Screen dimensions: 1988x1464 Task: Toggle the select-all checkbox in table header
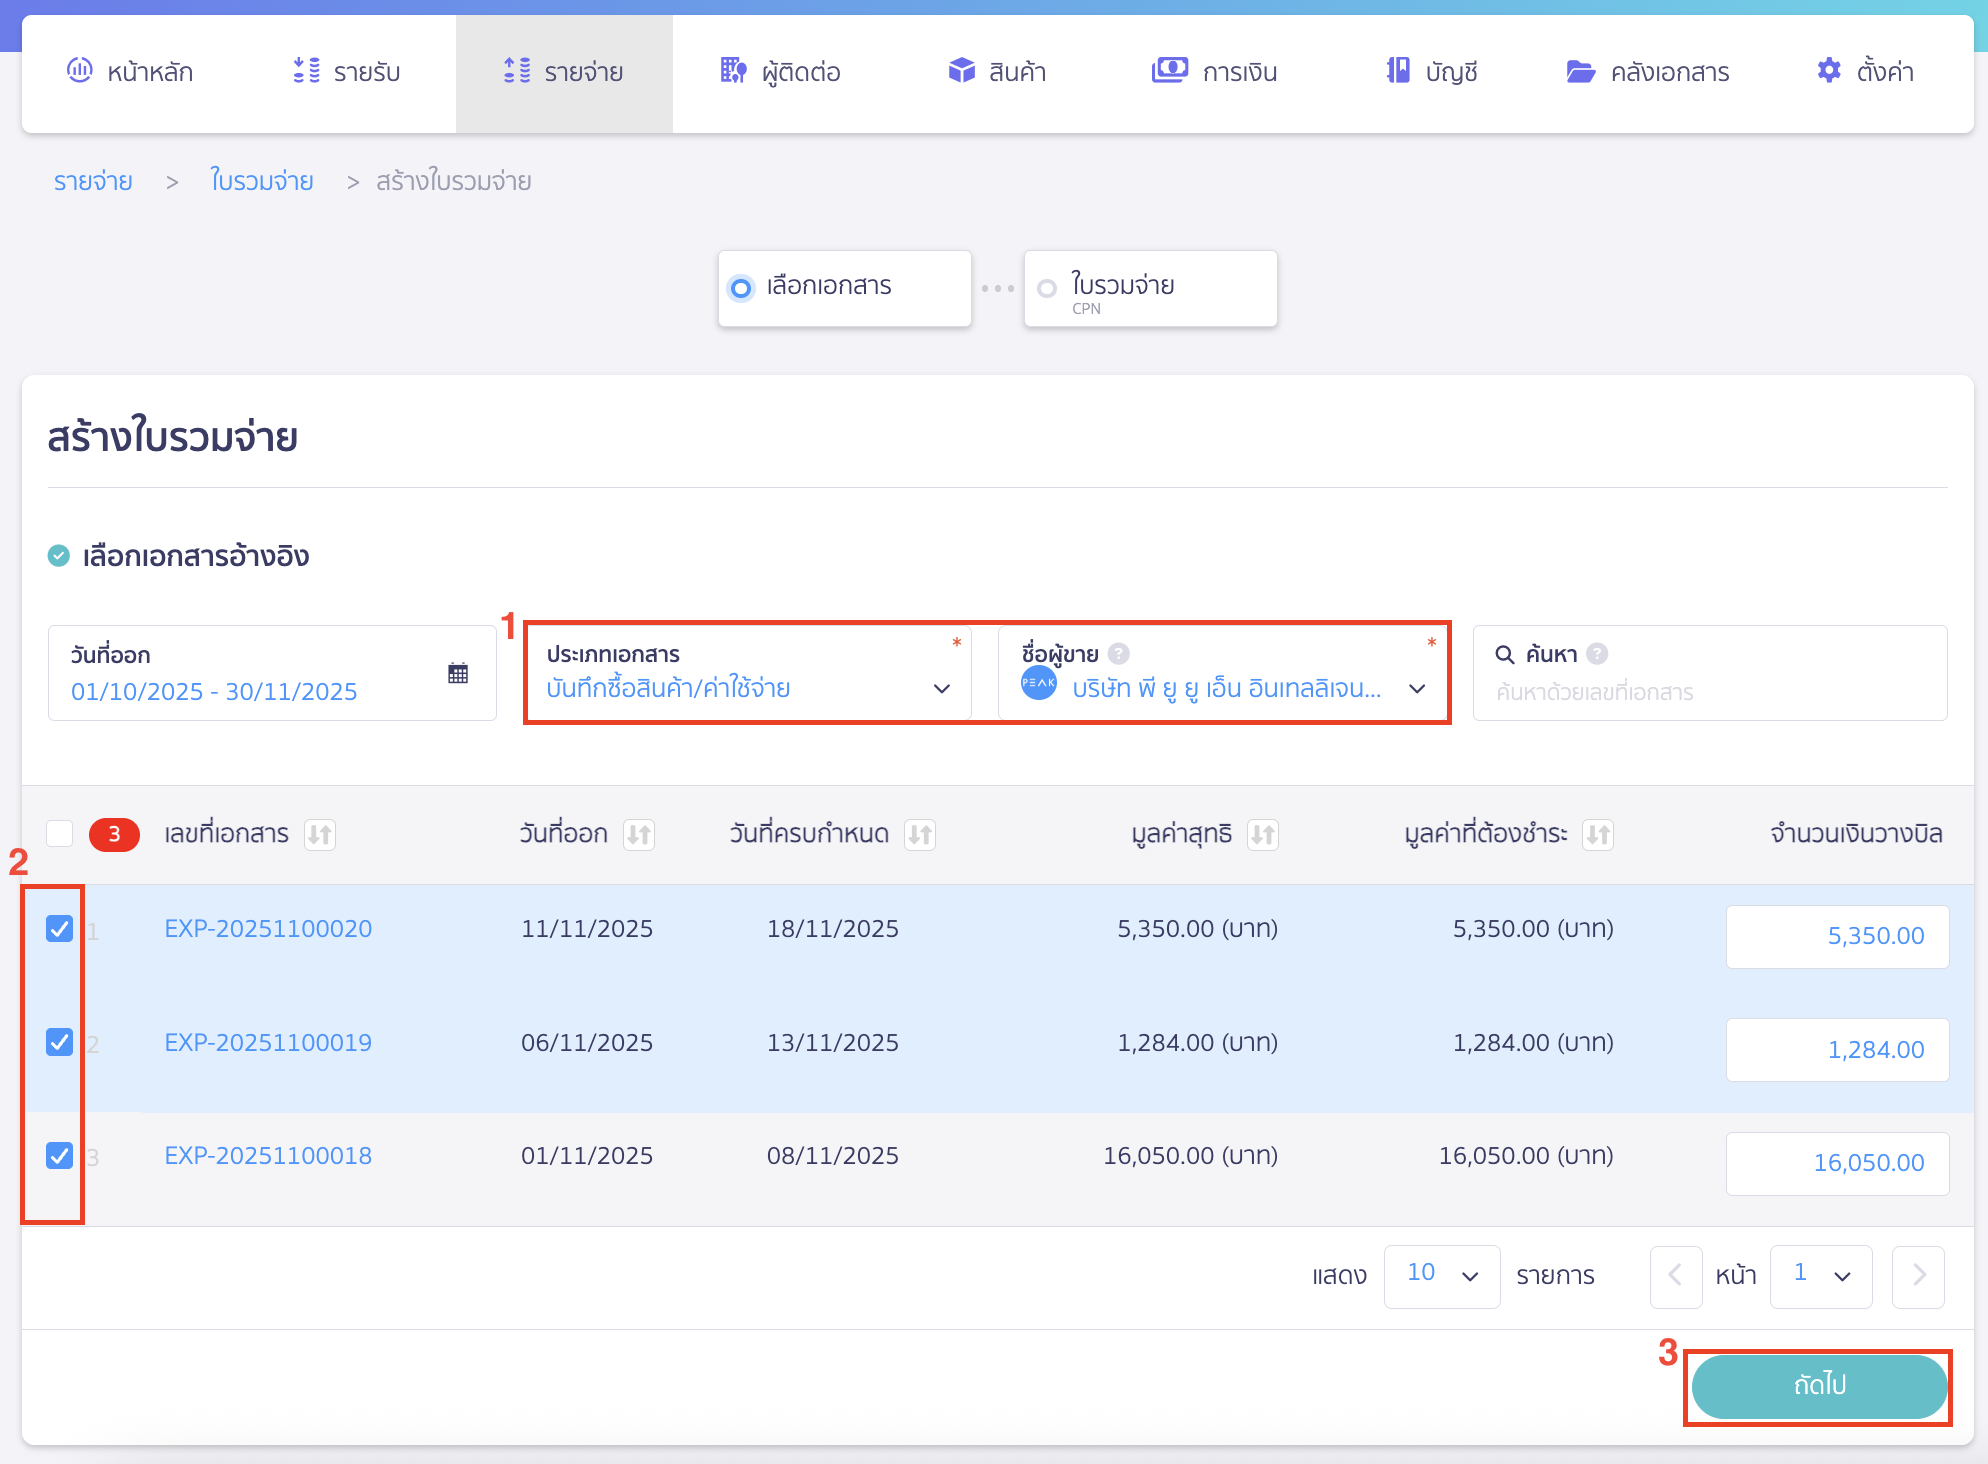[60, 835]
